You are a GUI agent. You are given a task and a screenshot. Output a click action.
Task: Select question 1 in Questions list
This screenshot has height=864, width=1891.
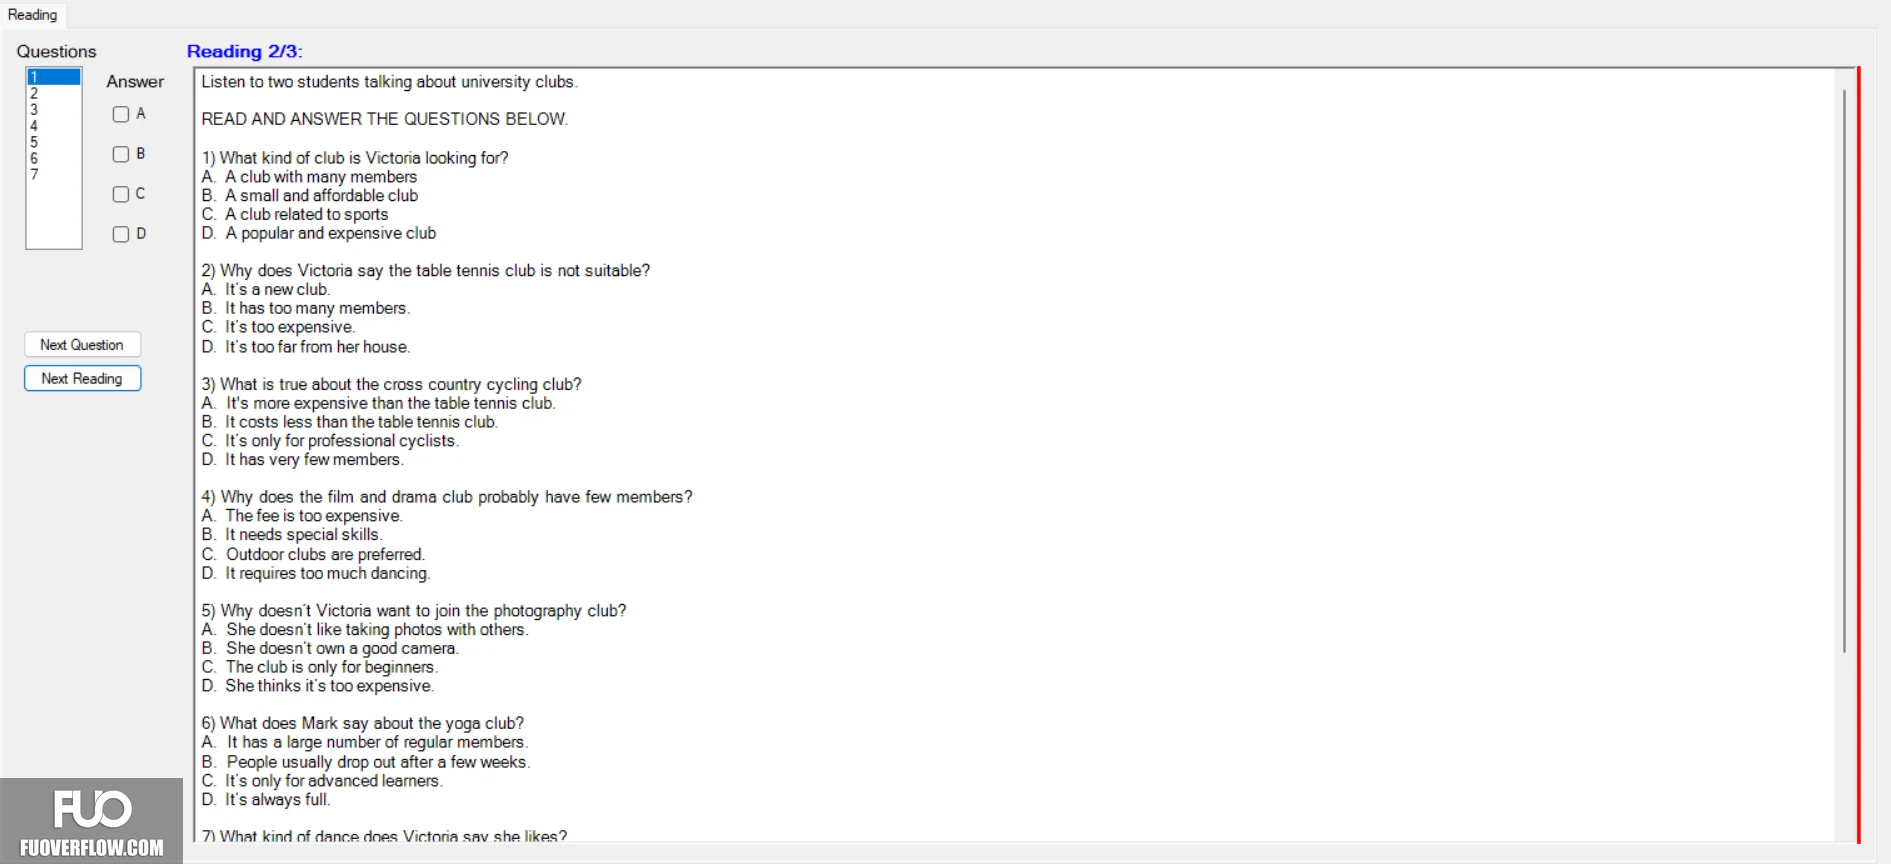[x=53, y=77]
